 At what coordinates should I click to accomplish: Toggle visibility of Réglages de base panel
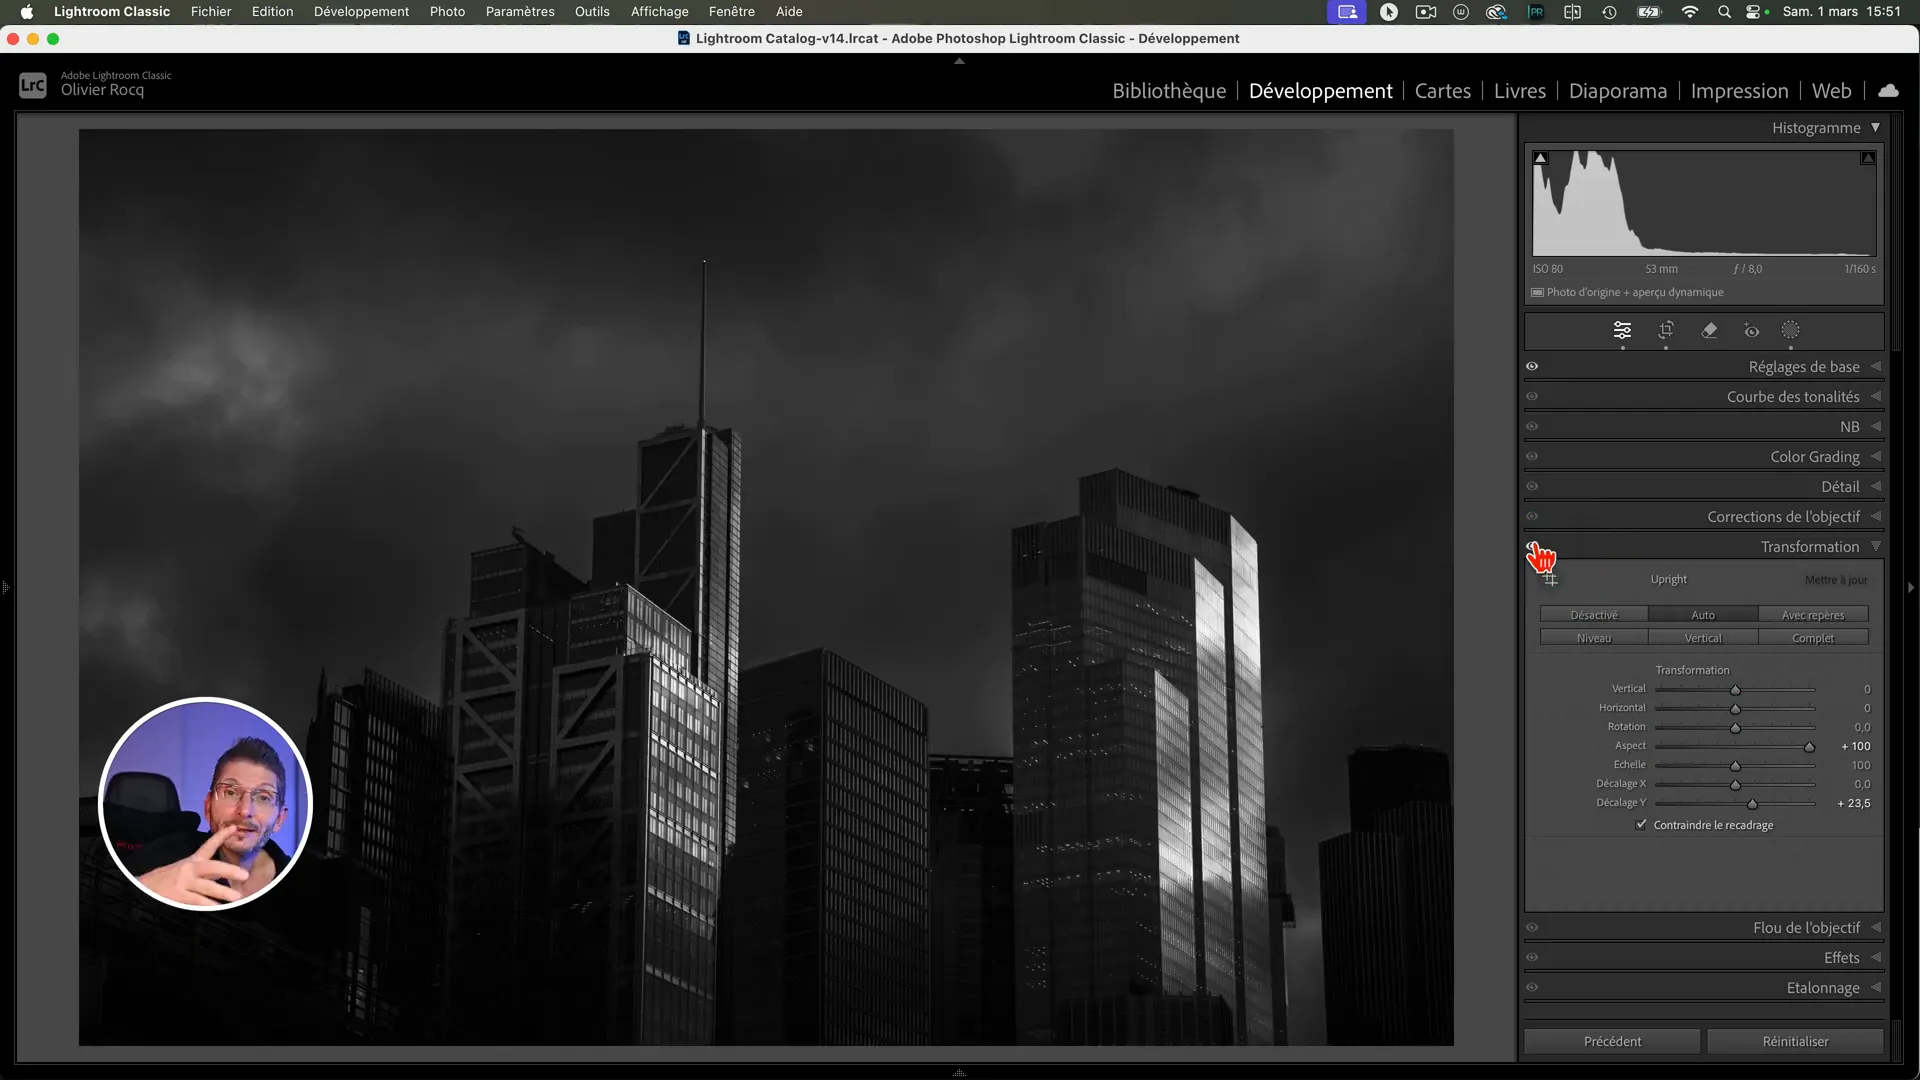coord(1532,367)
